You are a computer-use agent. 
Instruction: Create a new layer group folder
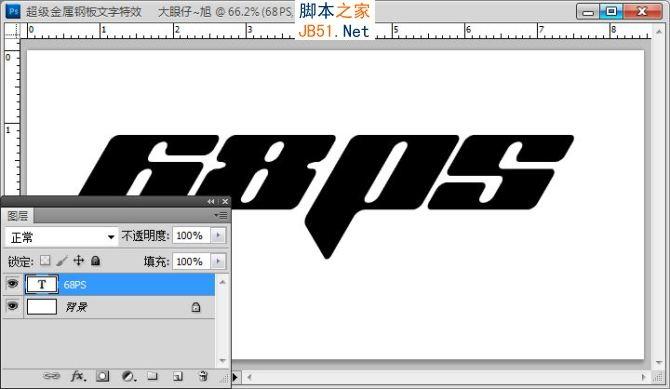click(x=153, y=376)
